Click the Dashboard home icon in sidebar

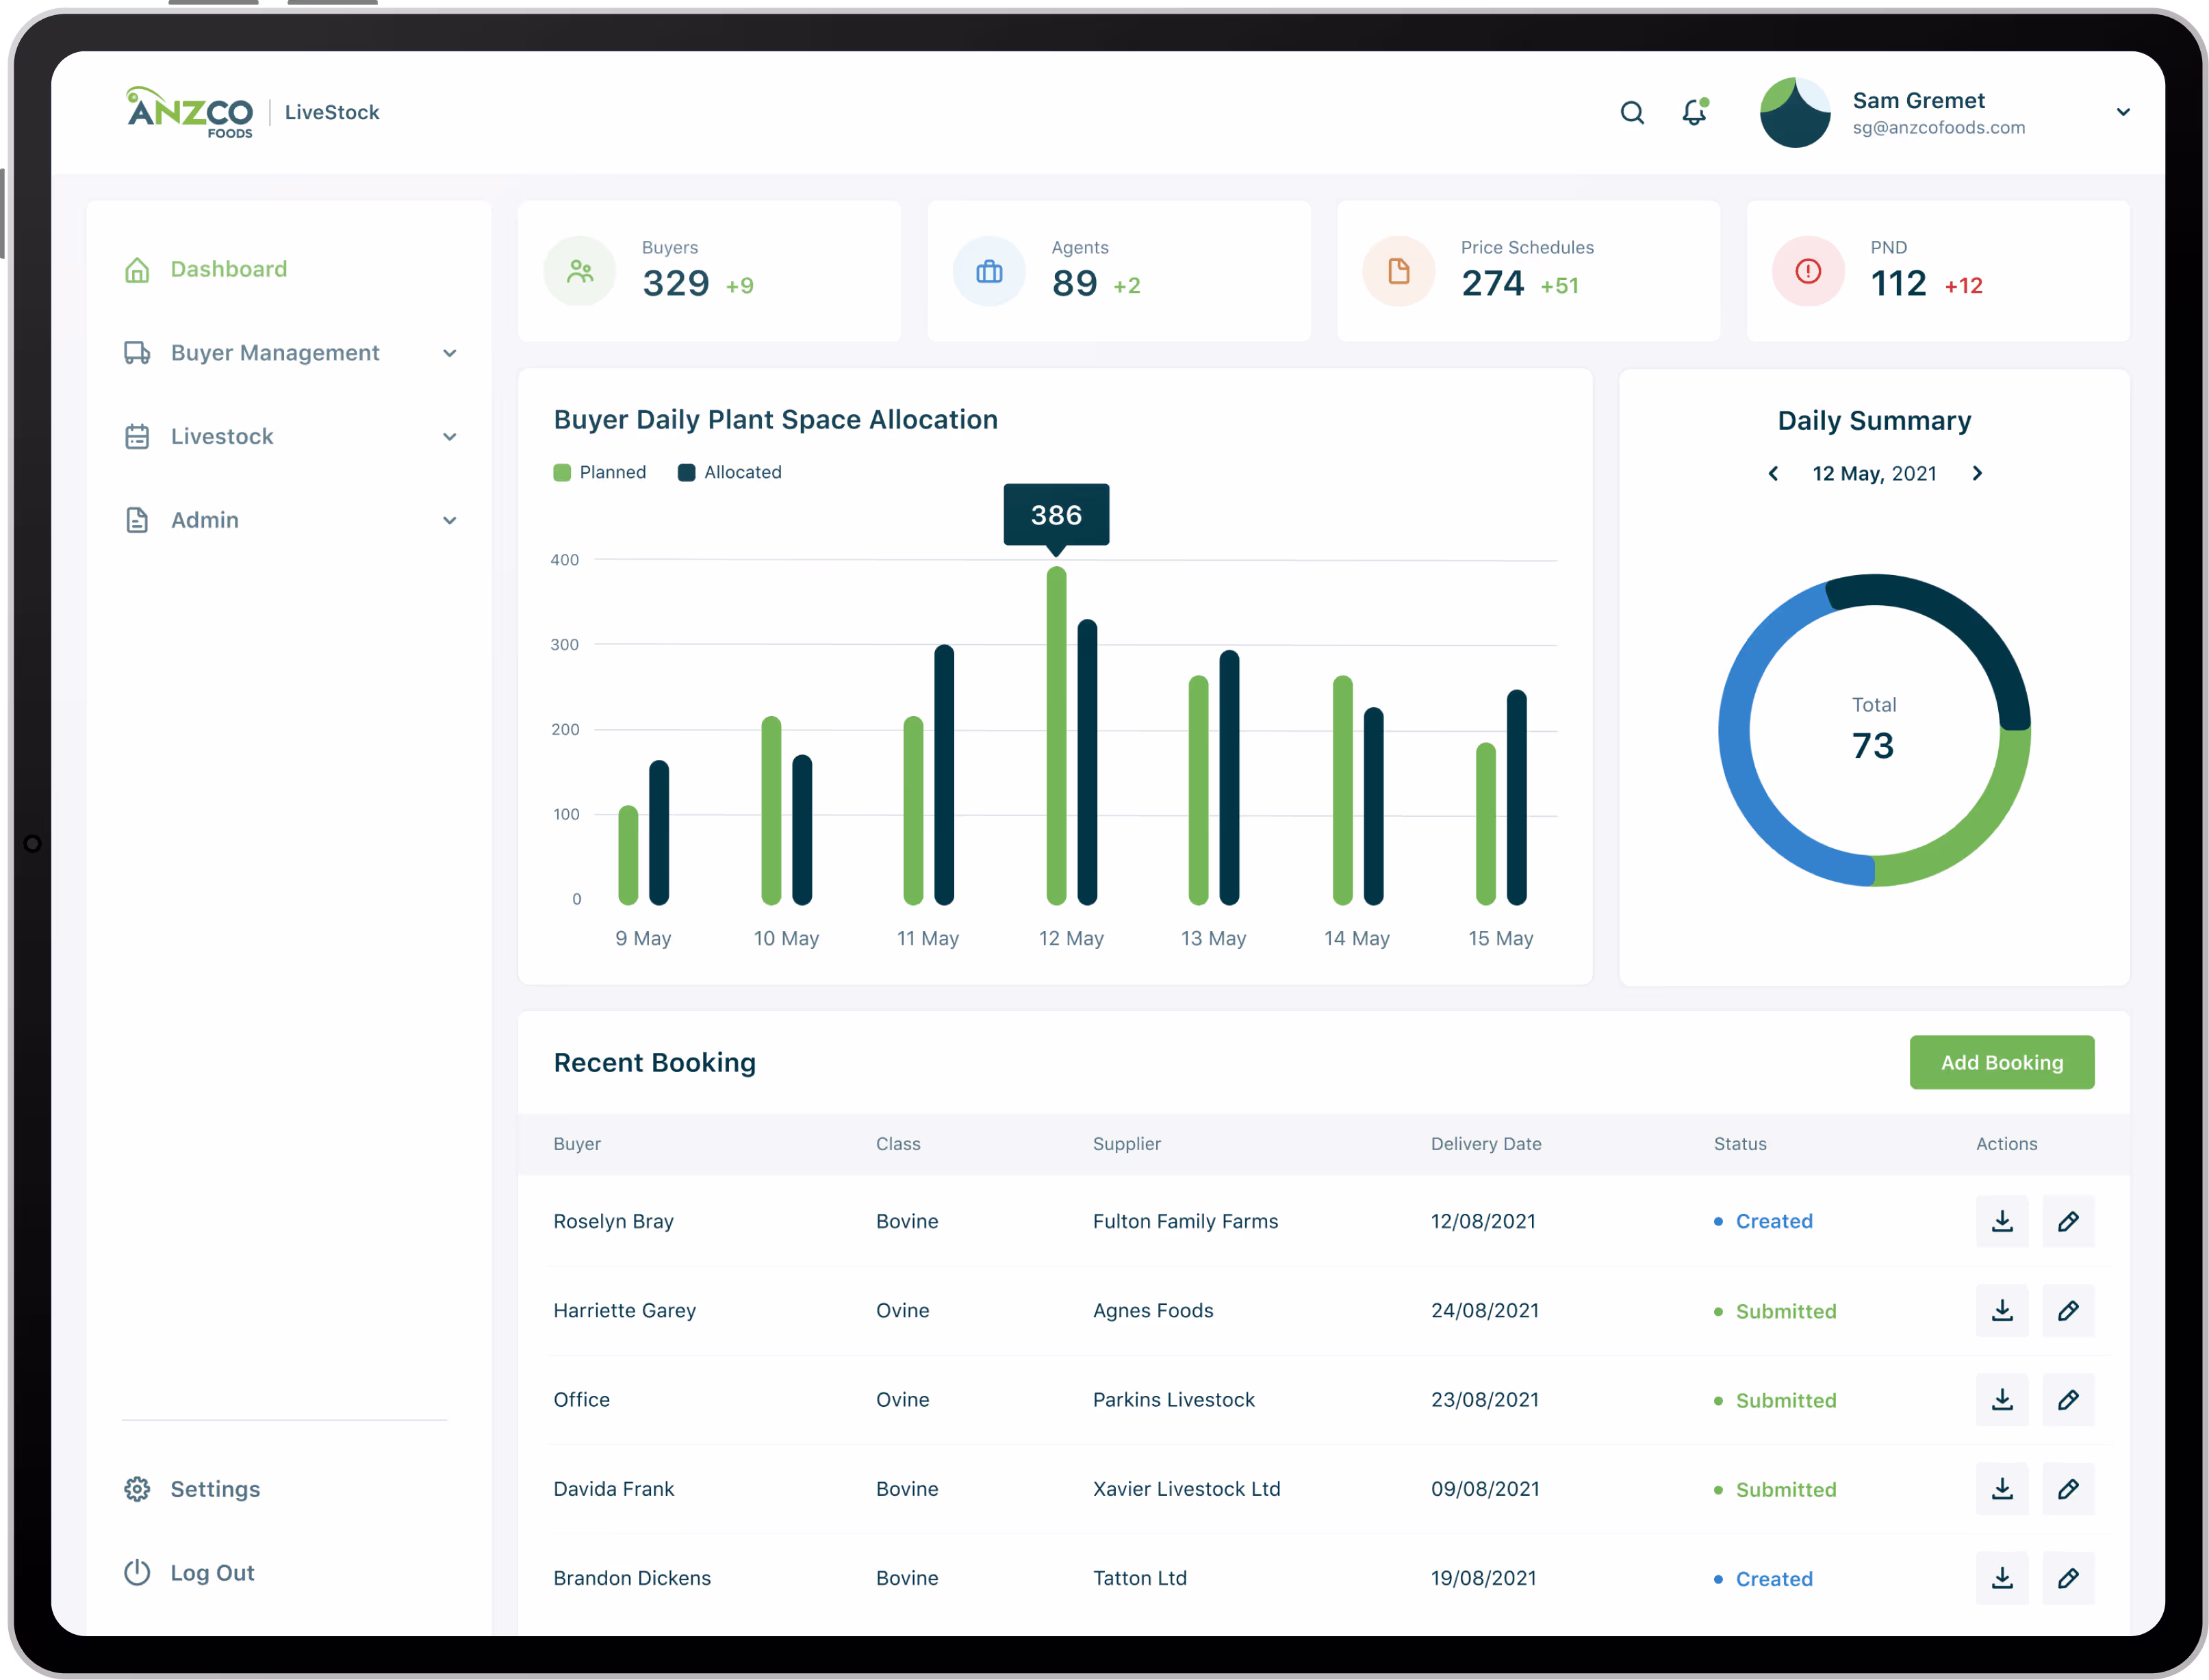coord(137,269)
